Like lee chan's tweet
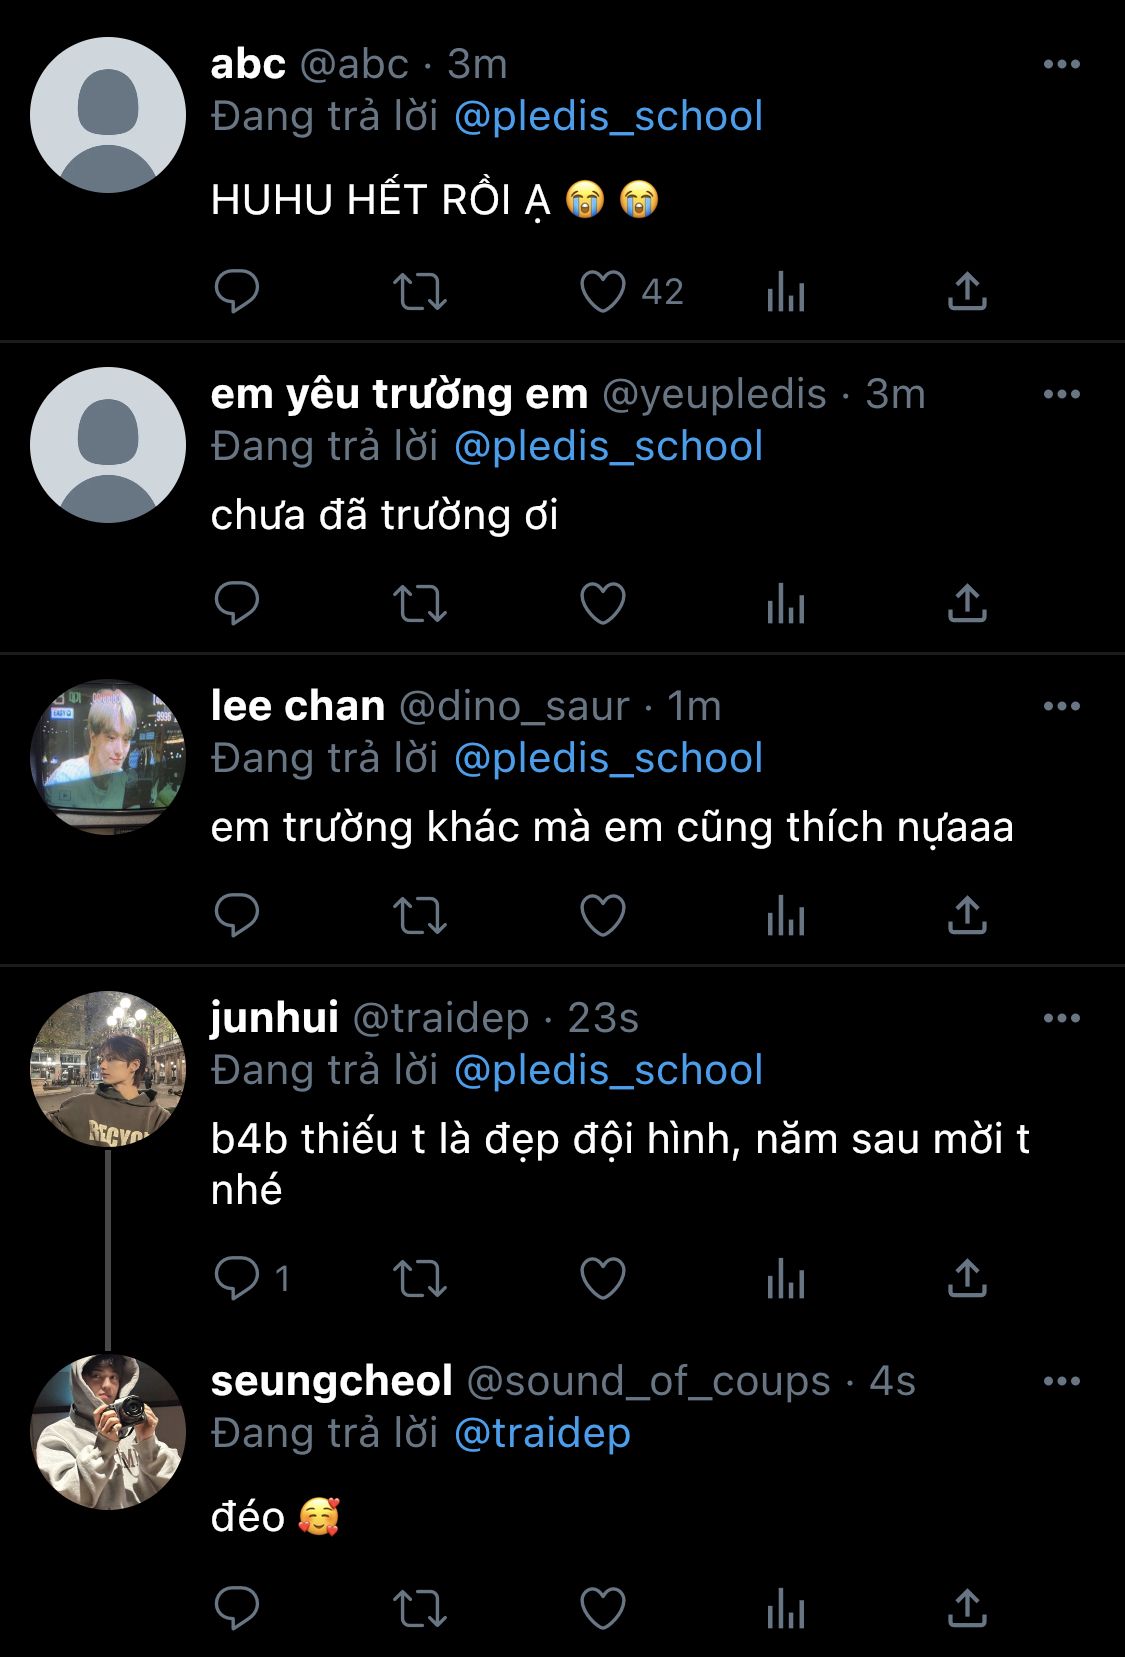This screenshot has height=1657, width=1125. tap(603, 916)
